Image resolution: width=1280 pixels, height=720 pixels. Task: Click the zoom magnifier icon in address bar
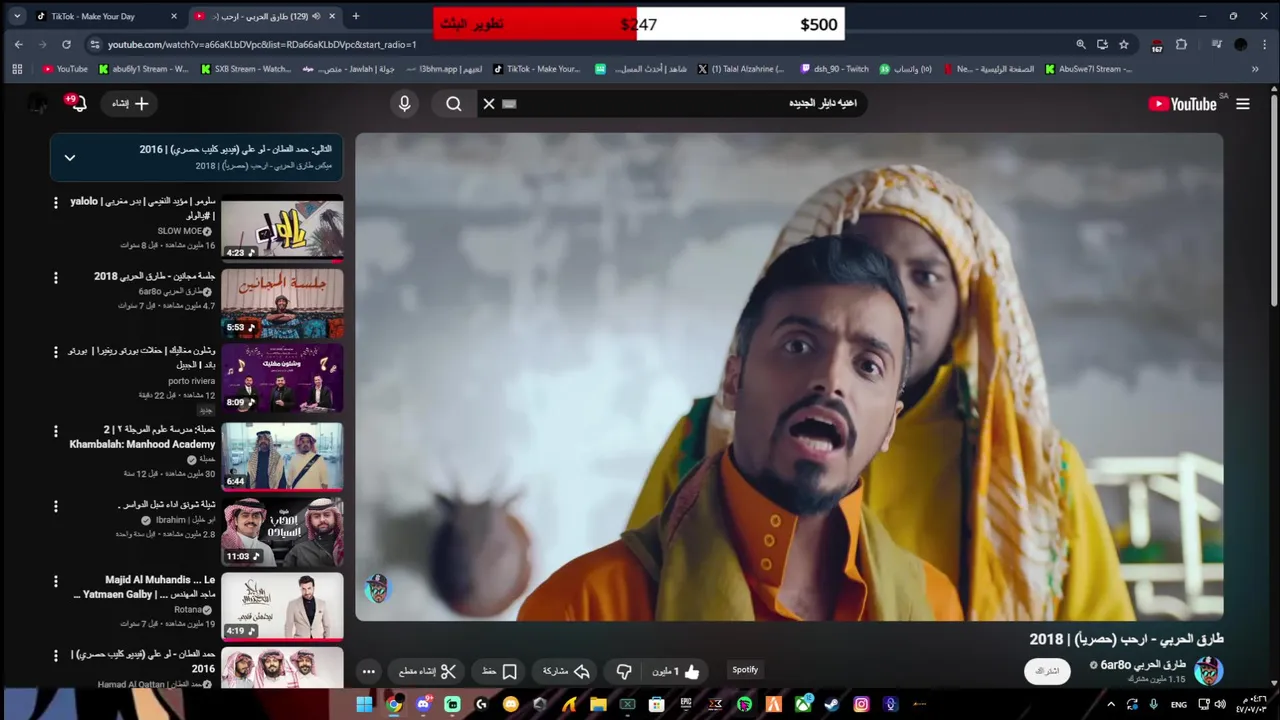point(1081,44)
